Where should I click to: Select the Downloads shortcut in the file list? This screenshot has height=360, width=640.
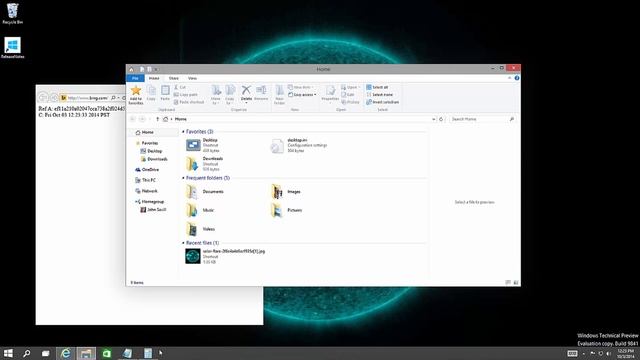click(x=204, y=164)
